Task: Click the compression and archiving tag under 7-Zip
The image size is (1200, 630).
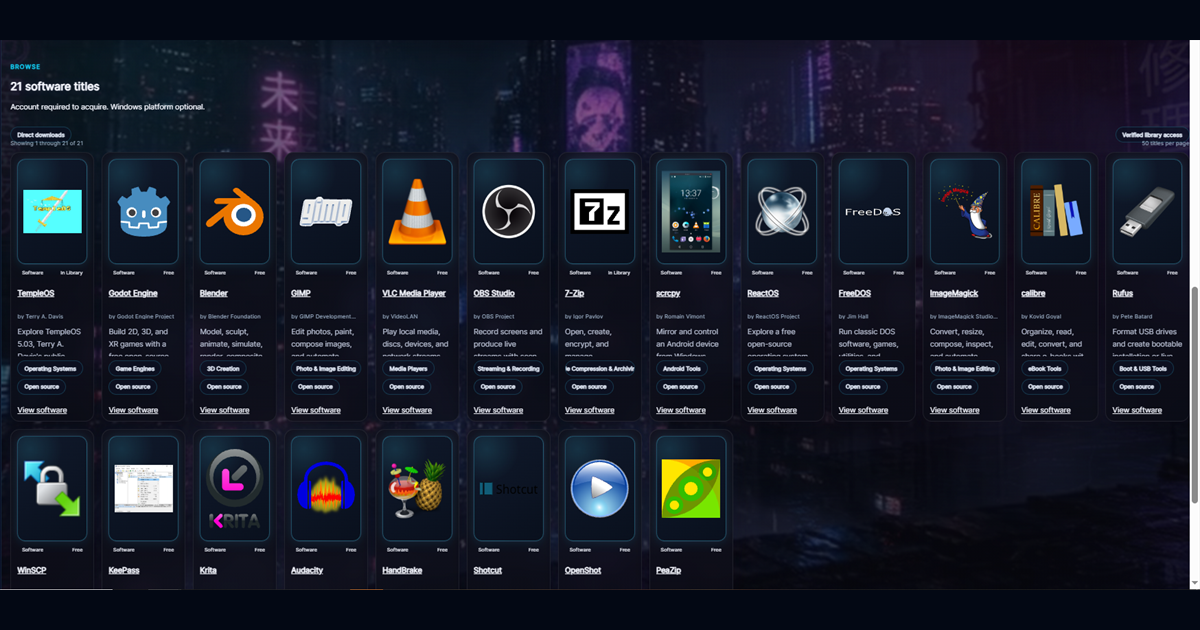Action: click(x=599, y=369)
